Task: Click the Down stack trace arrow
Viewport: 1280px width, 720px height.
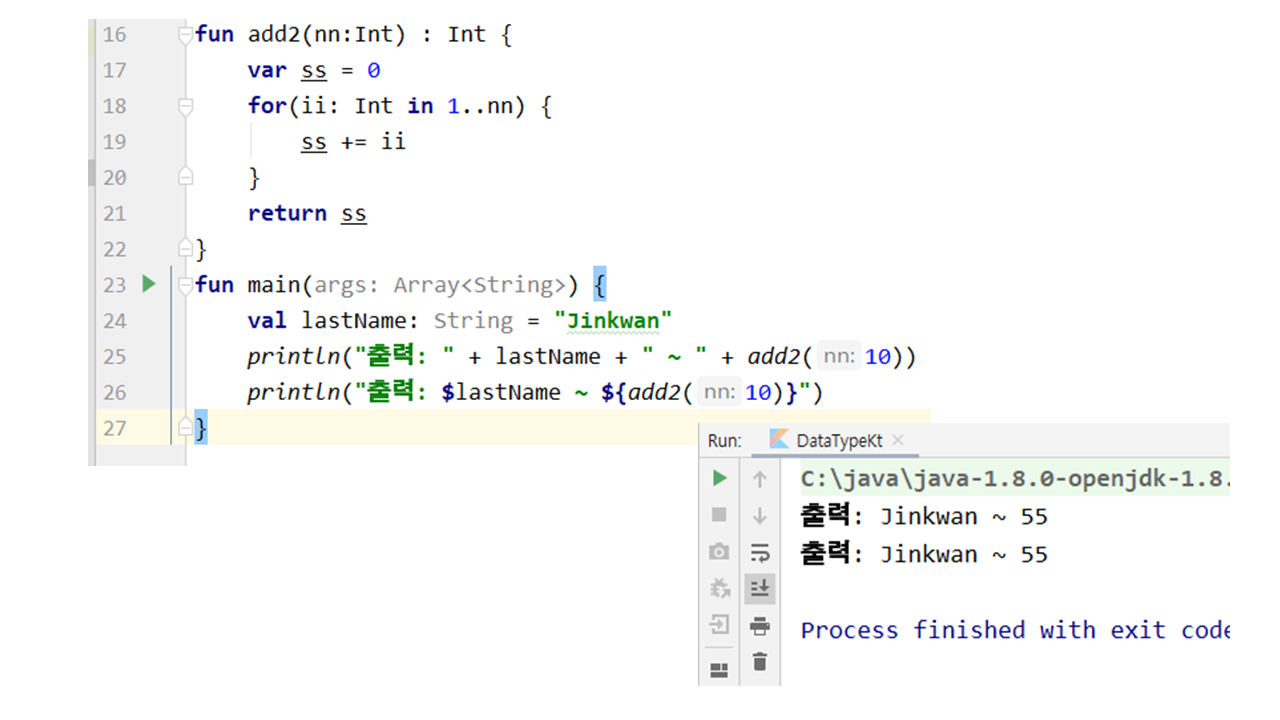Action: 760,515
